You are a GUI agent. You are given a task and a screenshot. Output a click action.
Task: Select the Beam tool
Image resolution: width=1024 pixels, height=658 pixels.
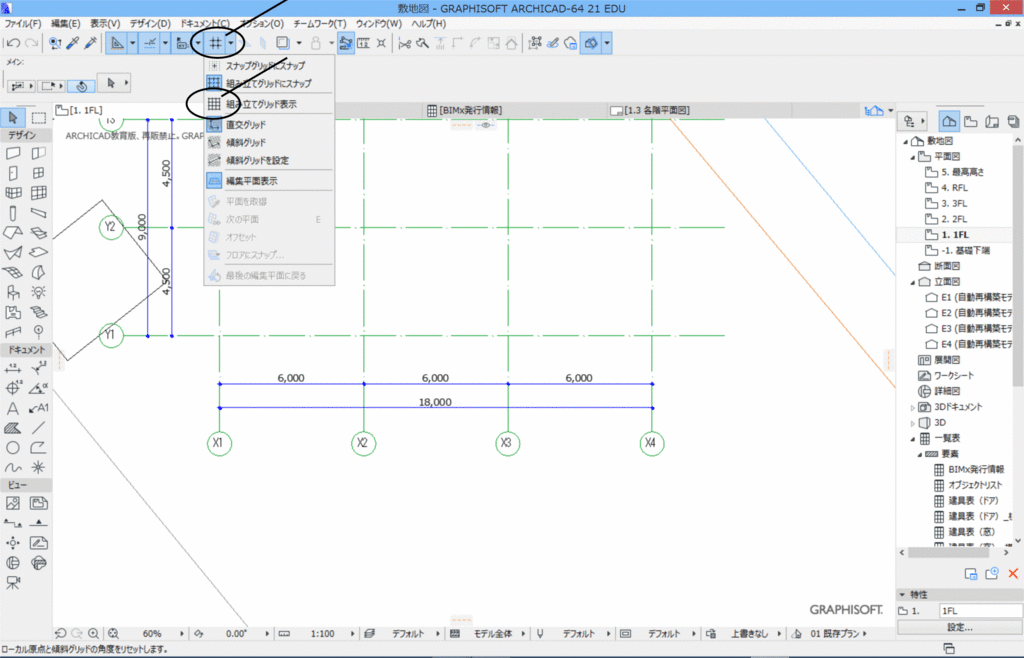[x=39, y=213]
